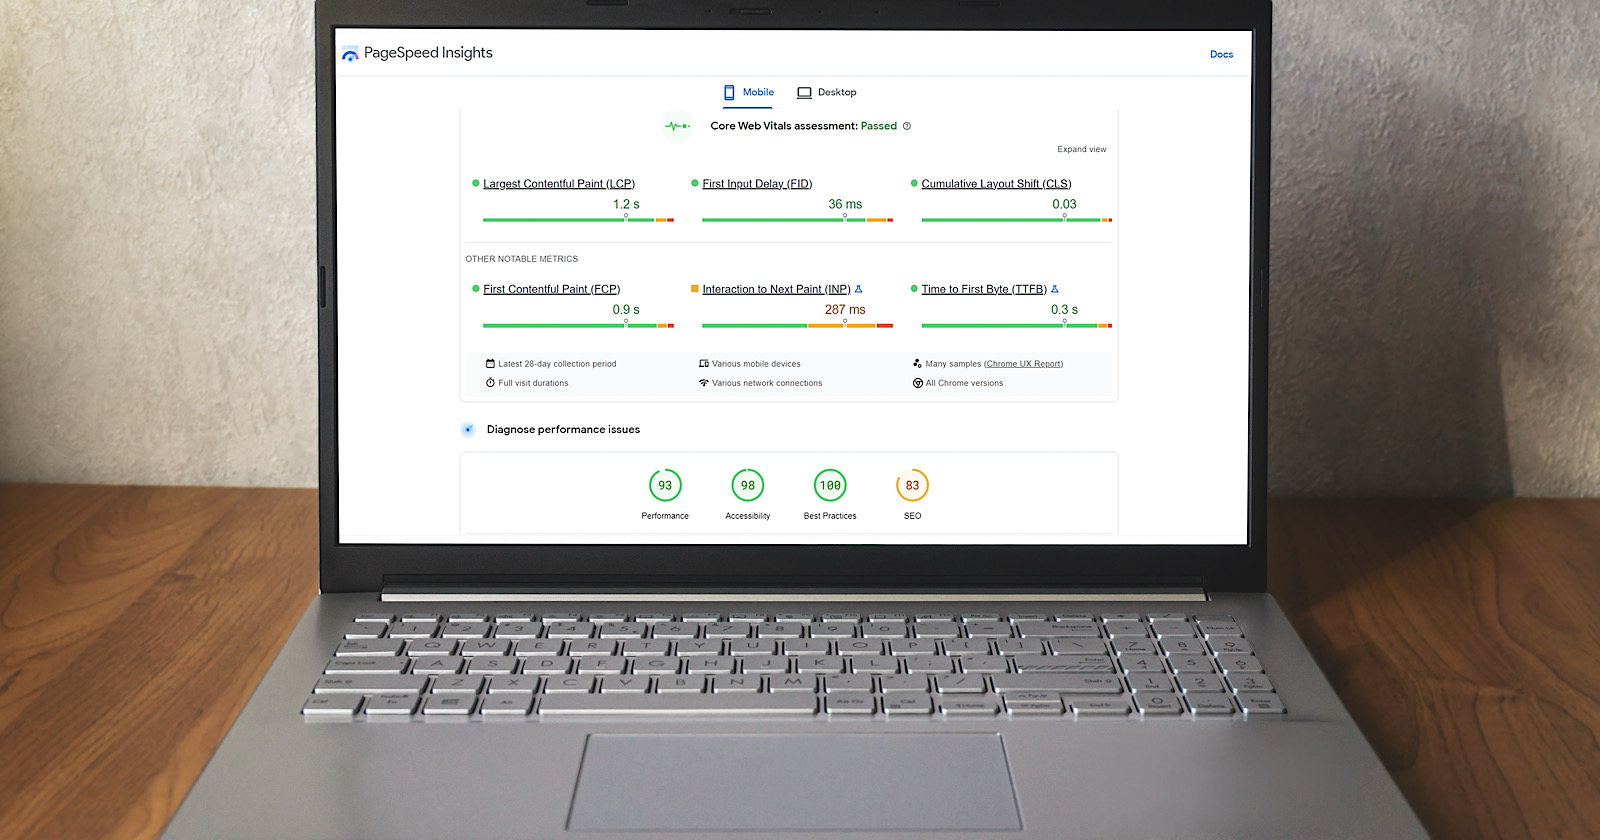Click the TTFB distribution bar
This screenshot has width=1600, height=840.
(x=1016, y=325)
